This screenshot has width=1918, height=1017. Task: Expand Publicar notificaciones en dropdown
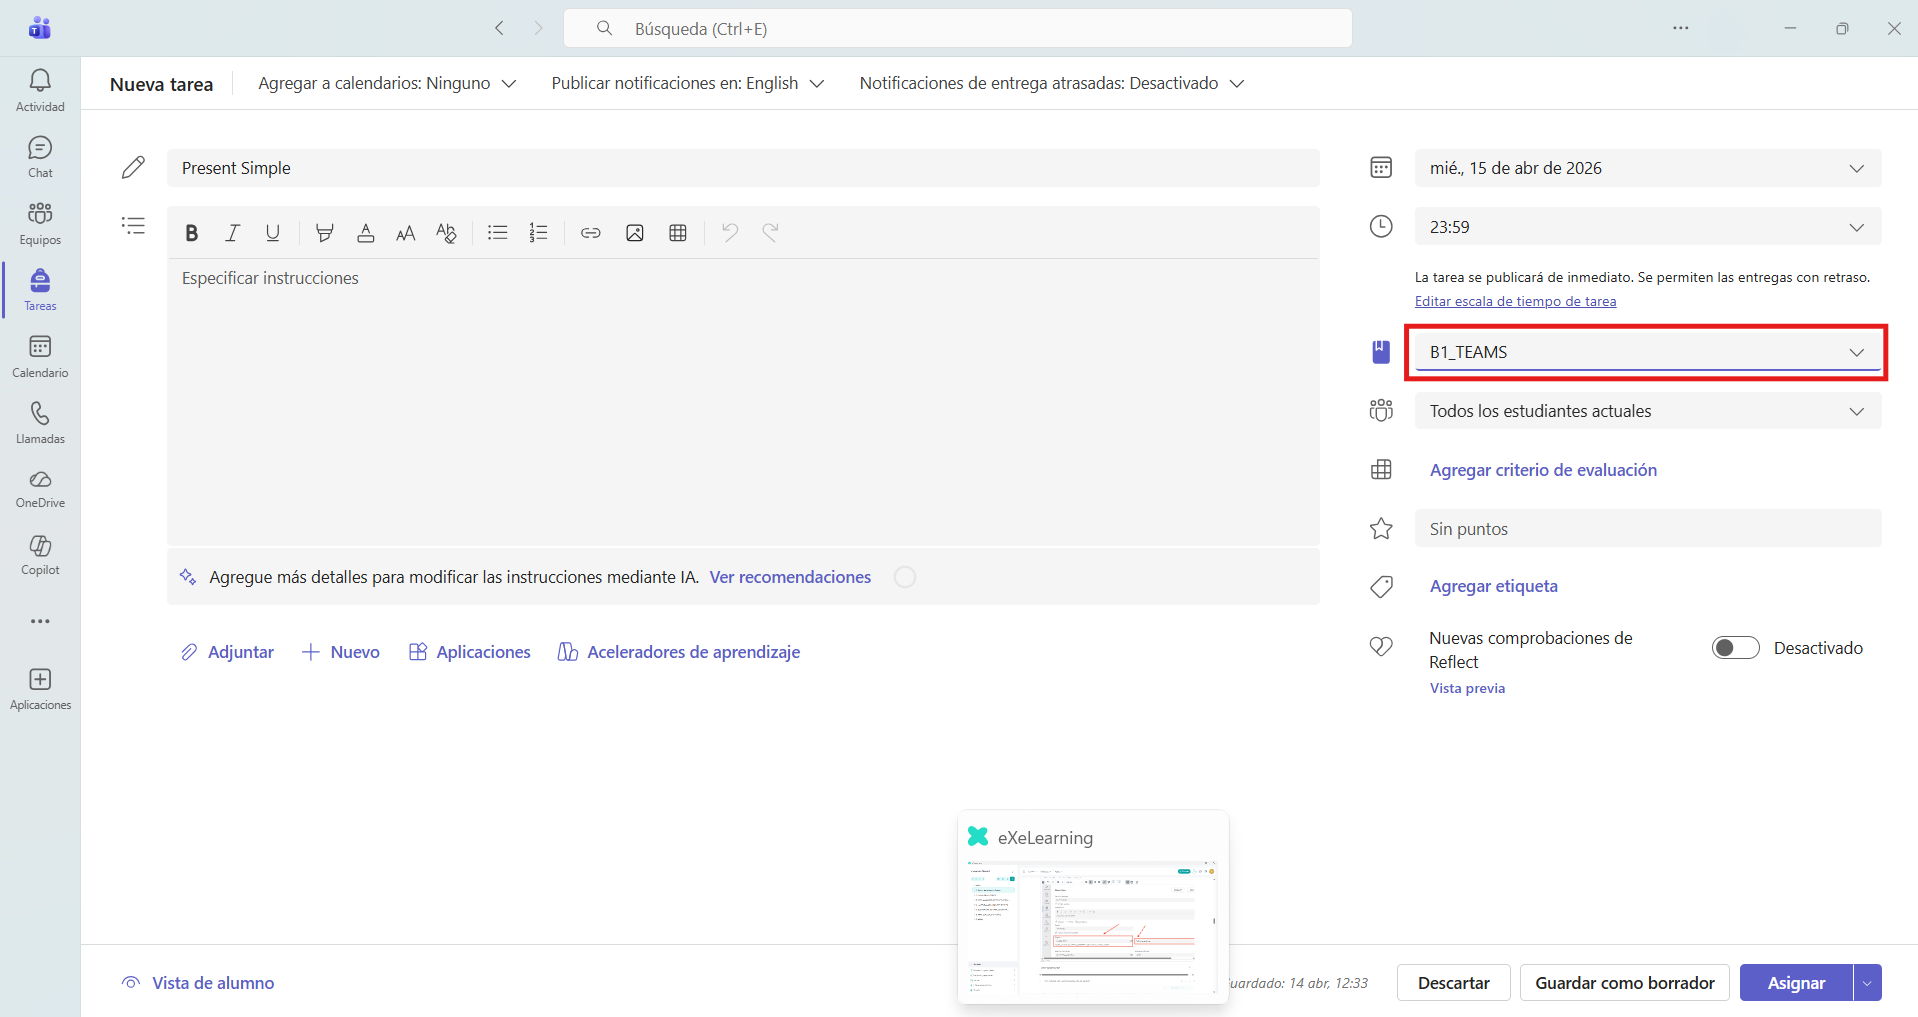click(688, 84)
